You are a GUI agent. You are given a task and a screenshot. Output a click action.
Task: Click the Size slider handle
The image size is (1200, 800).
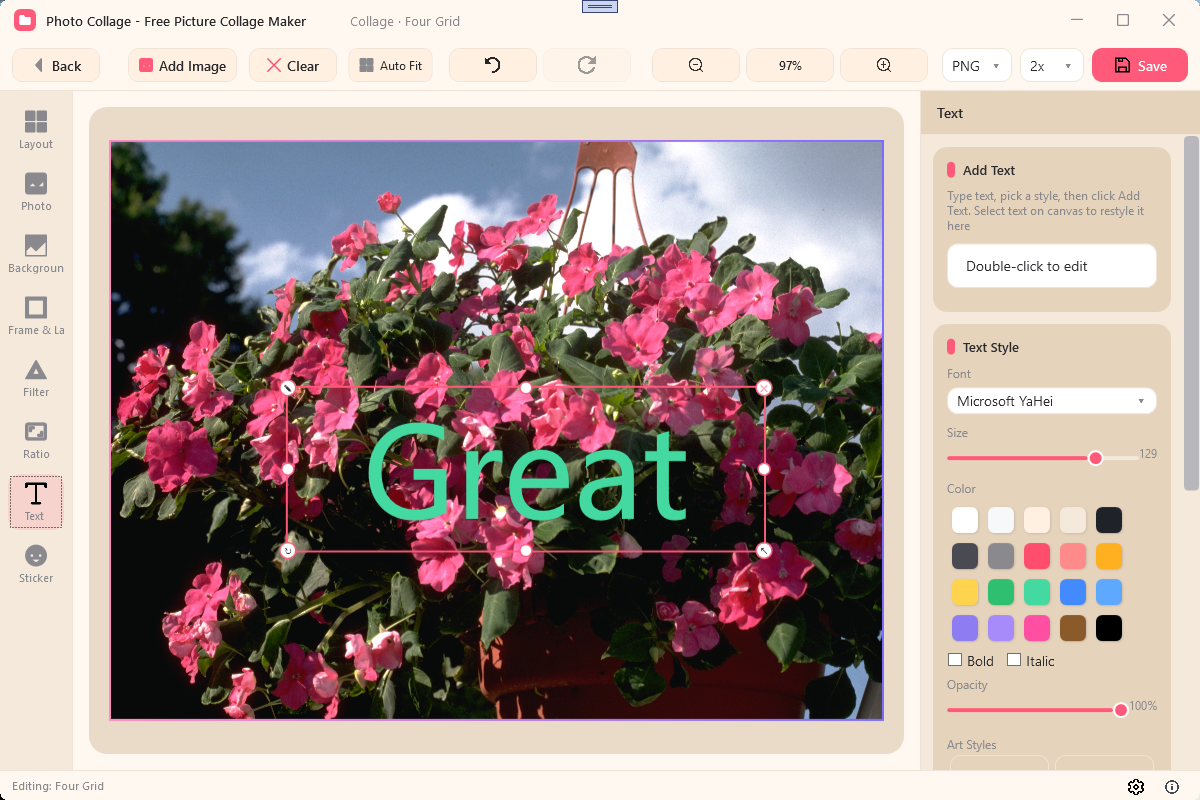1095,458
